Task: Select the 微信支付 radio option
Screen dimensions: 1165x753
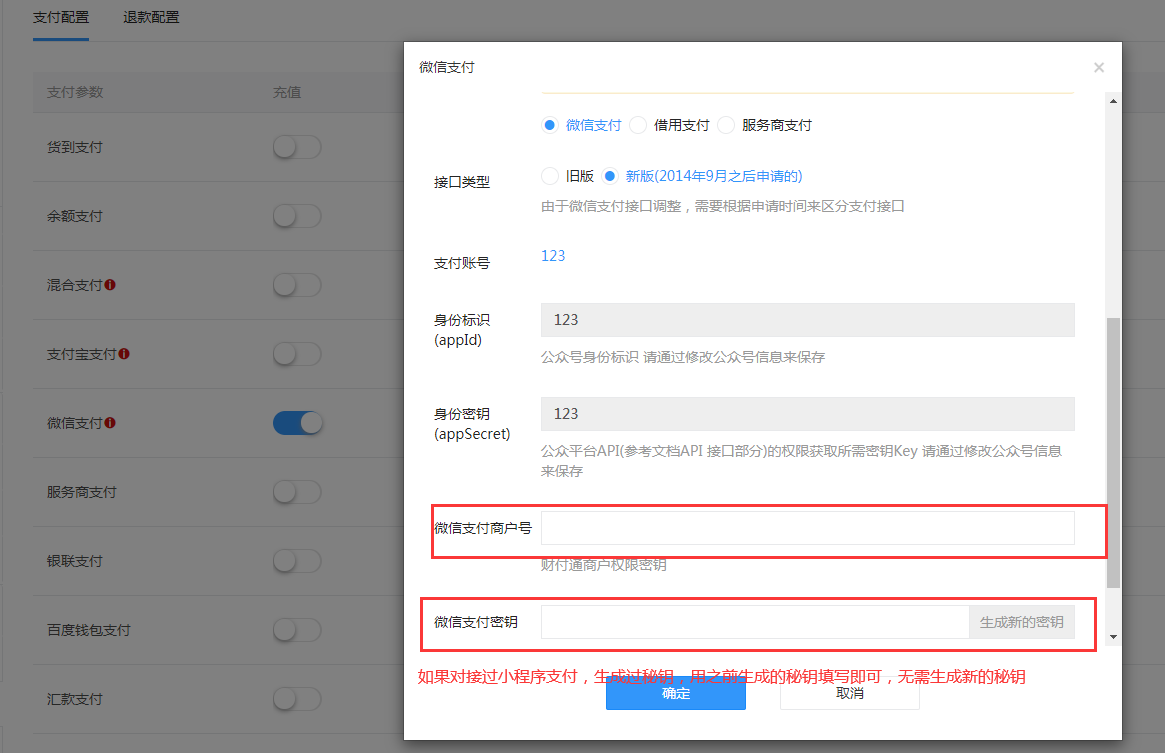Action: click(549, 125)
